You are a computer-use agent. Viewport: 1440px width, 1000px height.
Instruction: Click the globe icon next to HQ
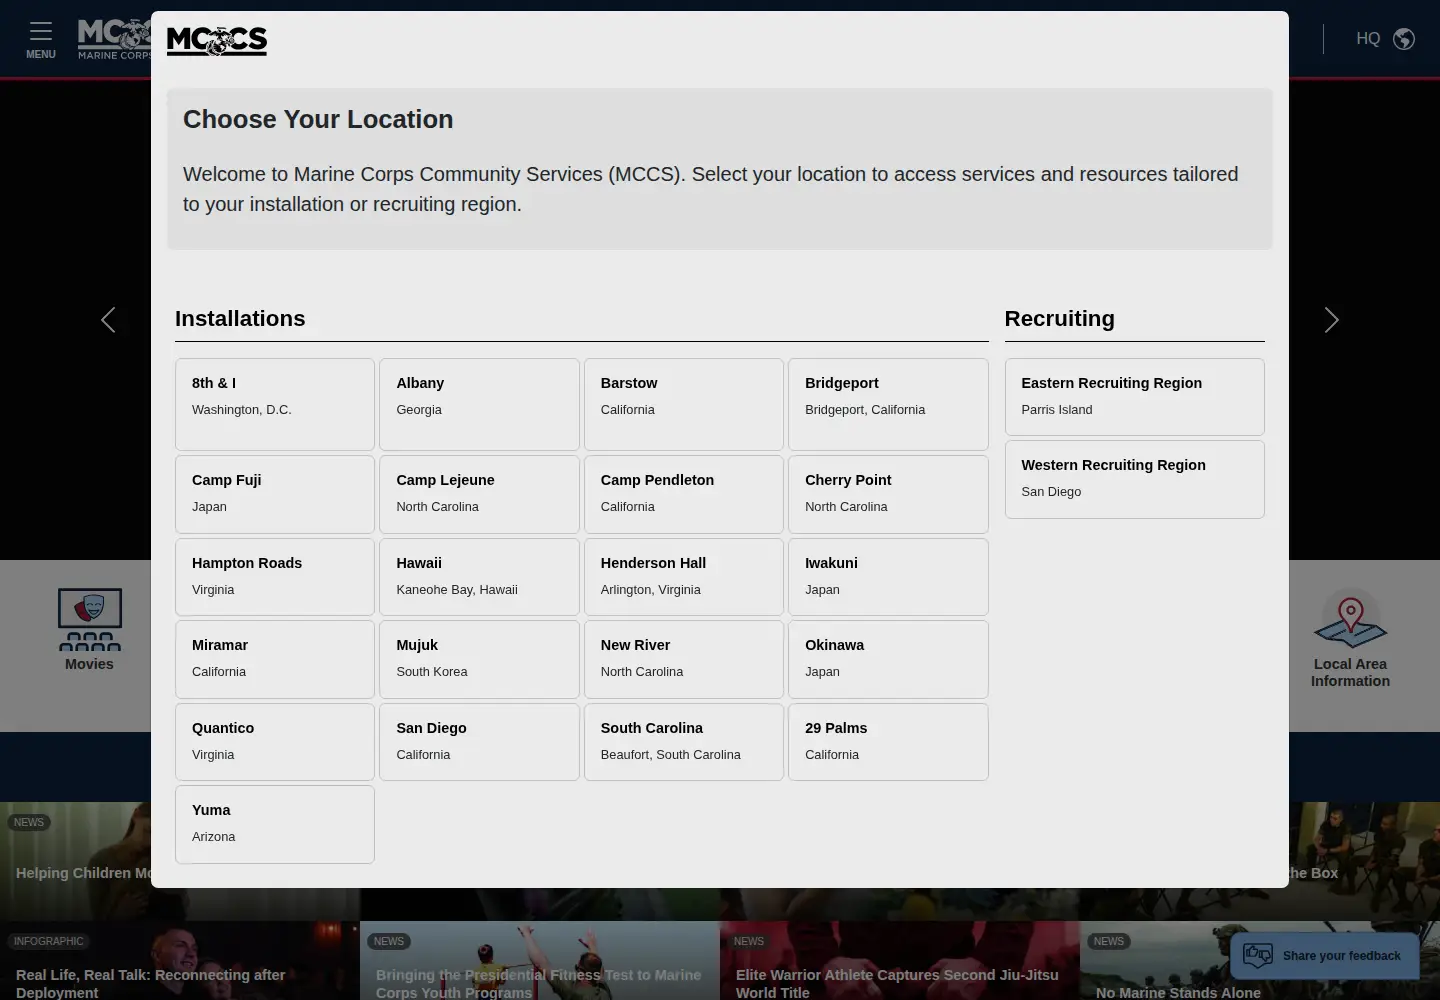click(x=1404, y=39)
